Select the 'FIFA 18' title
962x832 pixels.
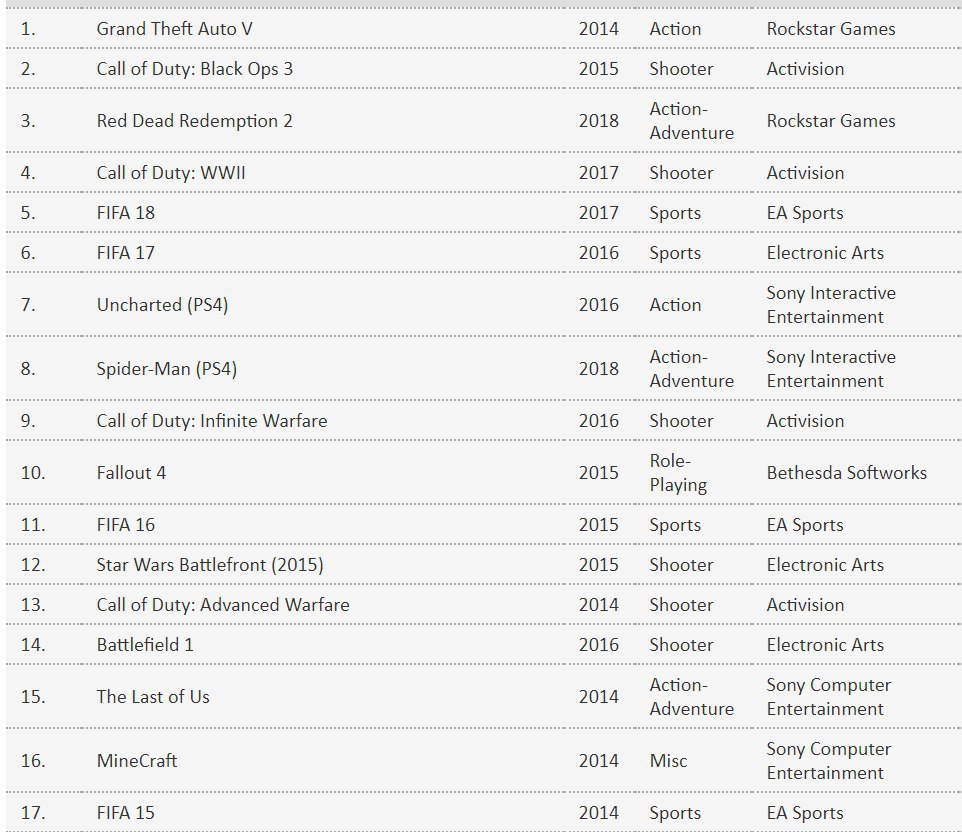(x=126, y=213)
